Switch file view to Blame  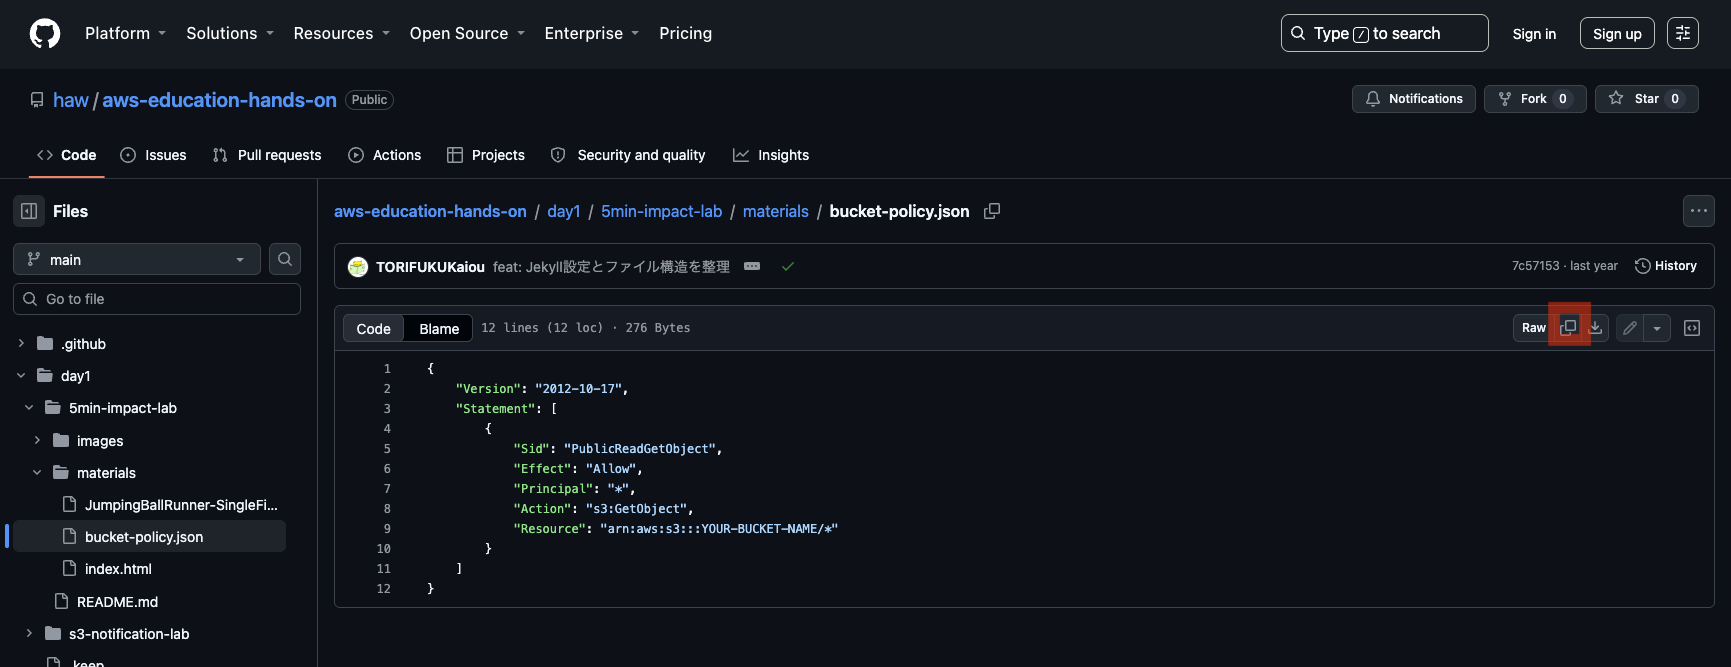tap(439, 328)
